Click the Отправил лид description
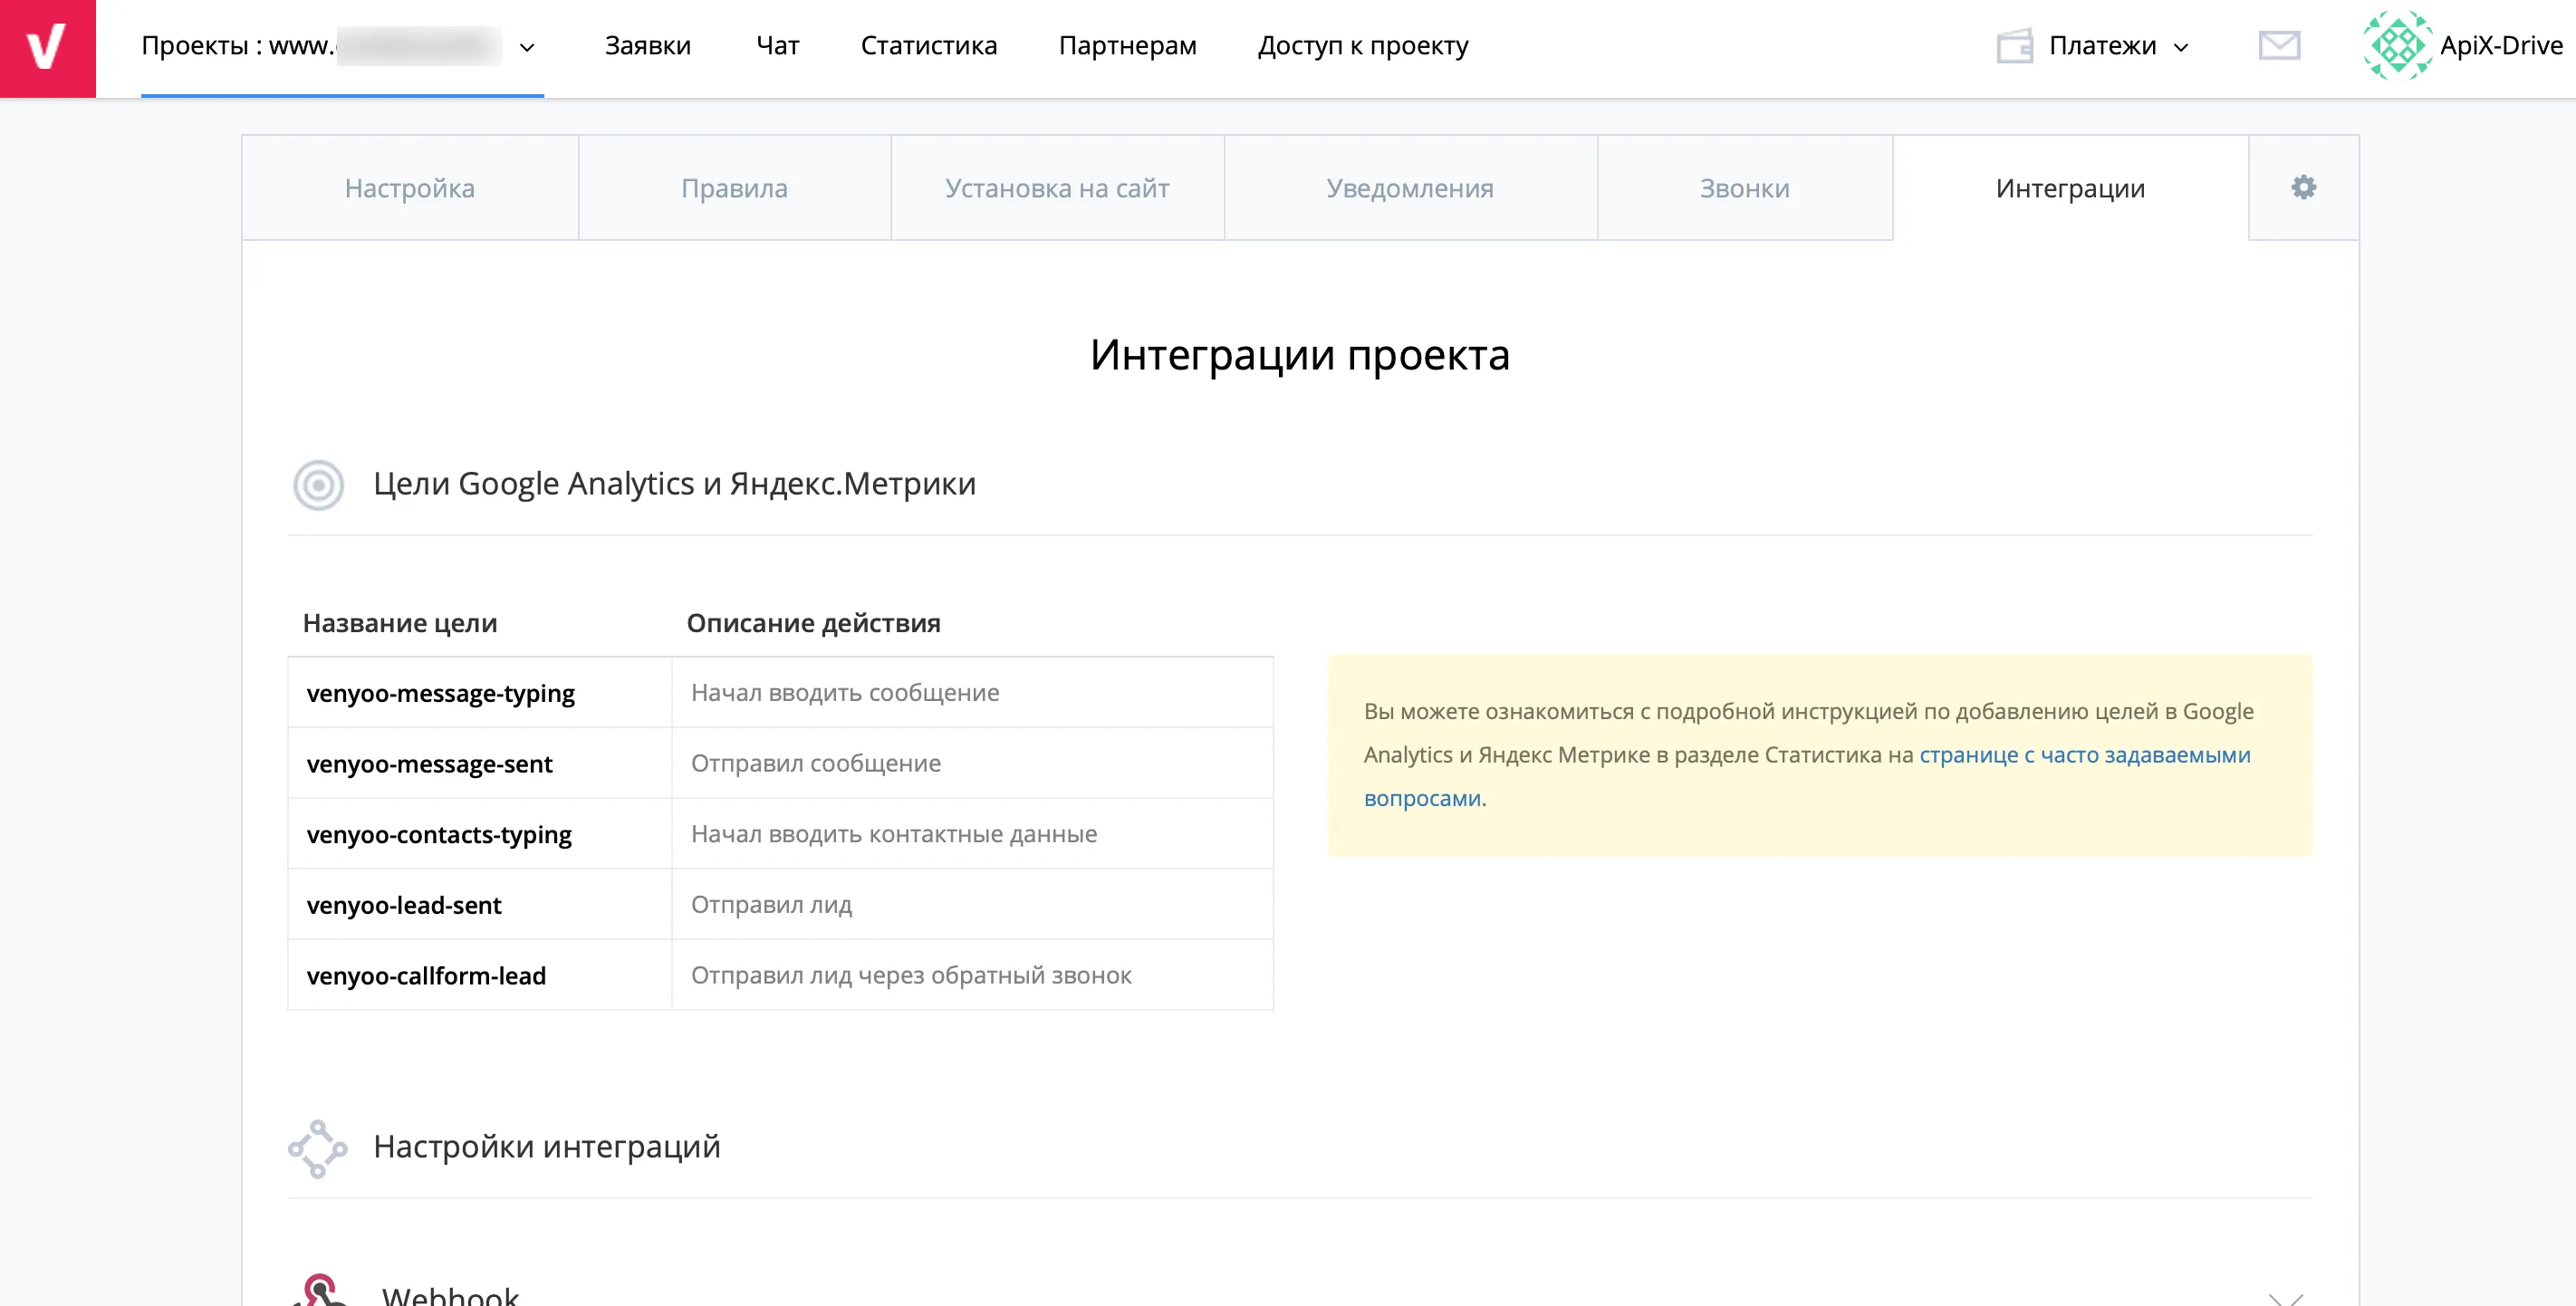This screenshot has width=2576, height=1306. [771, 905]
